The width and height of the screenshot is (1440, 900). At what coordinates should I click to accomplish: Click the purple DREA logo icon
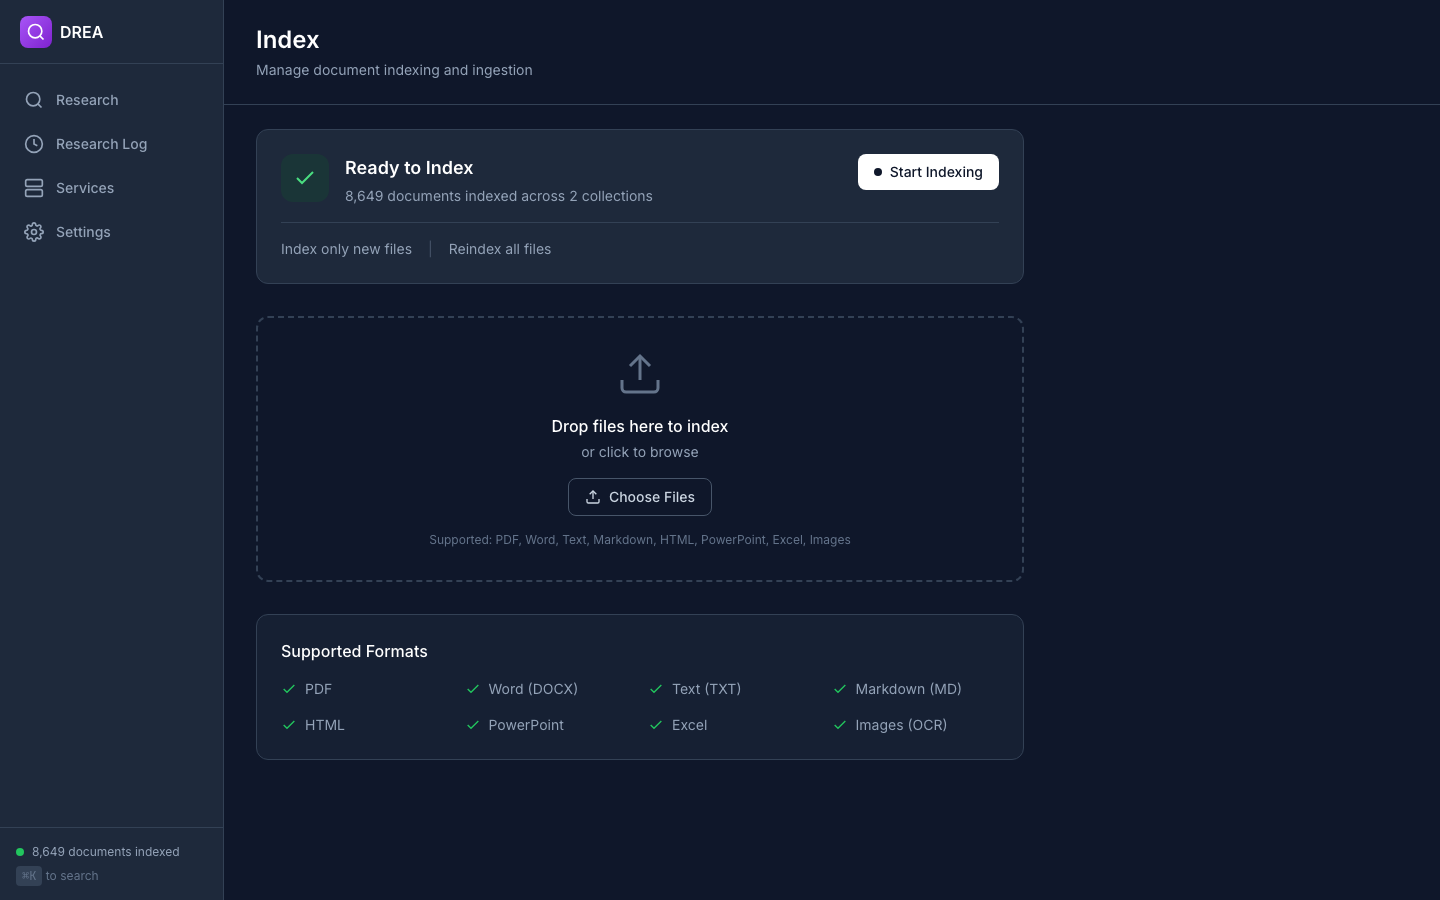(x=36, y=32)
